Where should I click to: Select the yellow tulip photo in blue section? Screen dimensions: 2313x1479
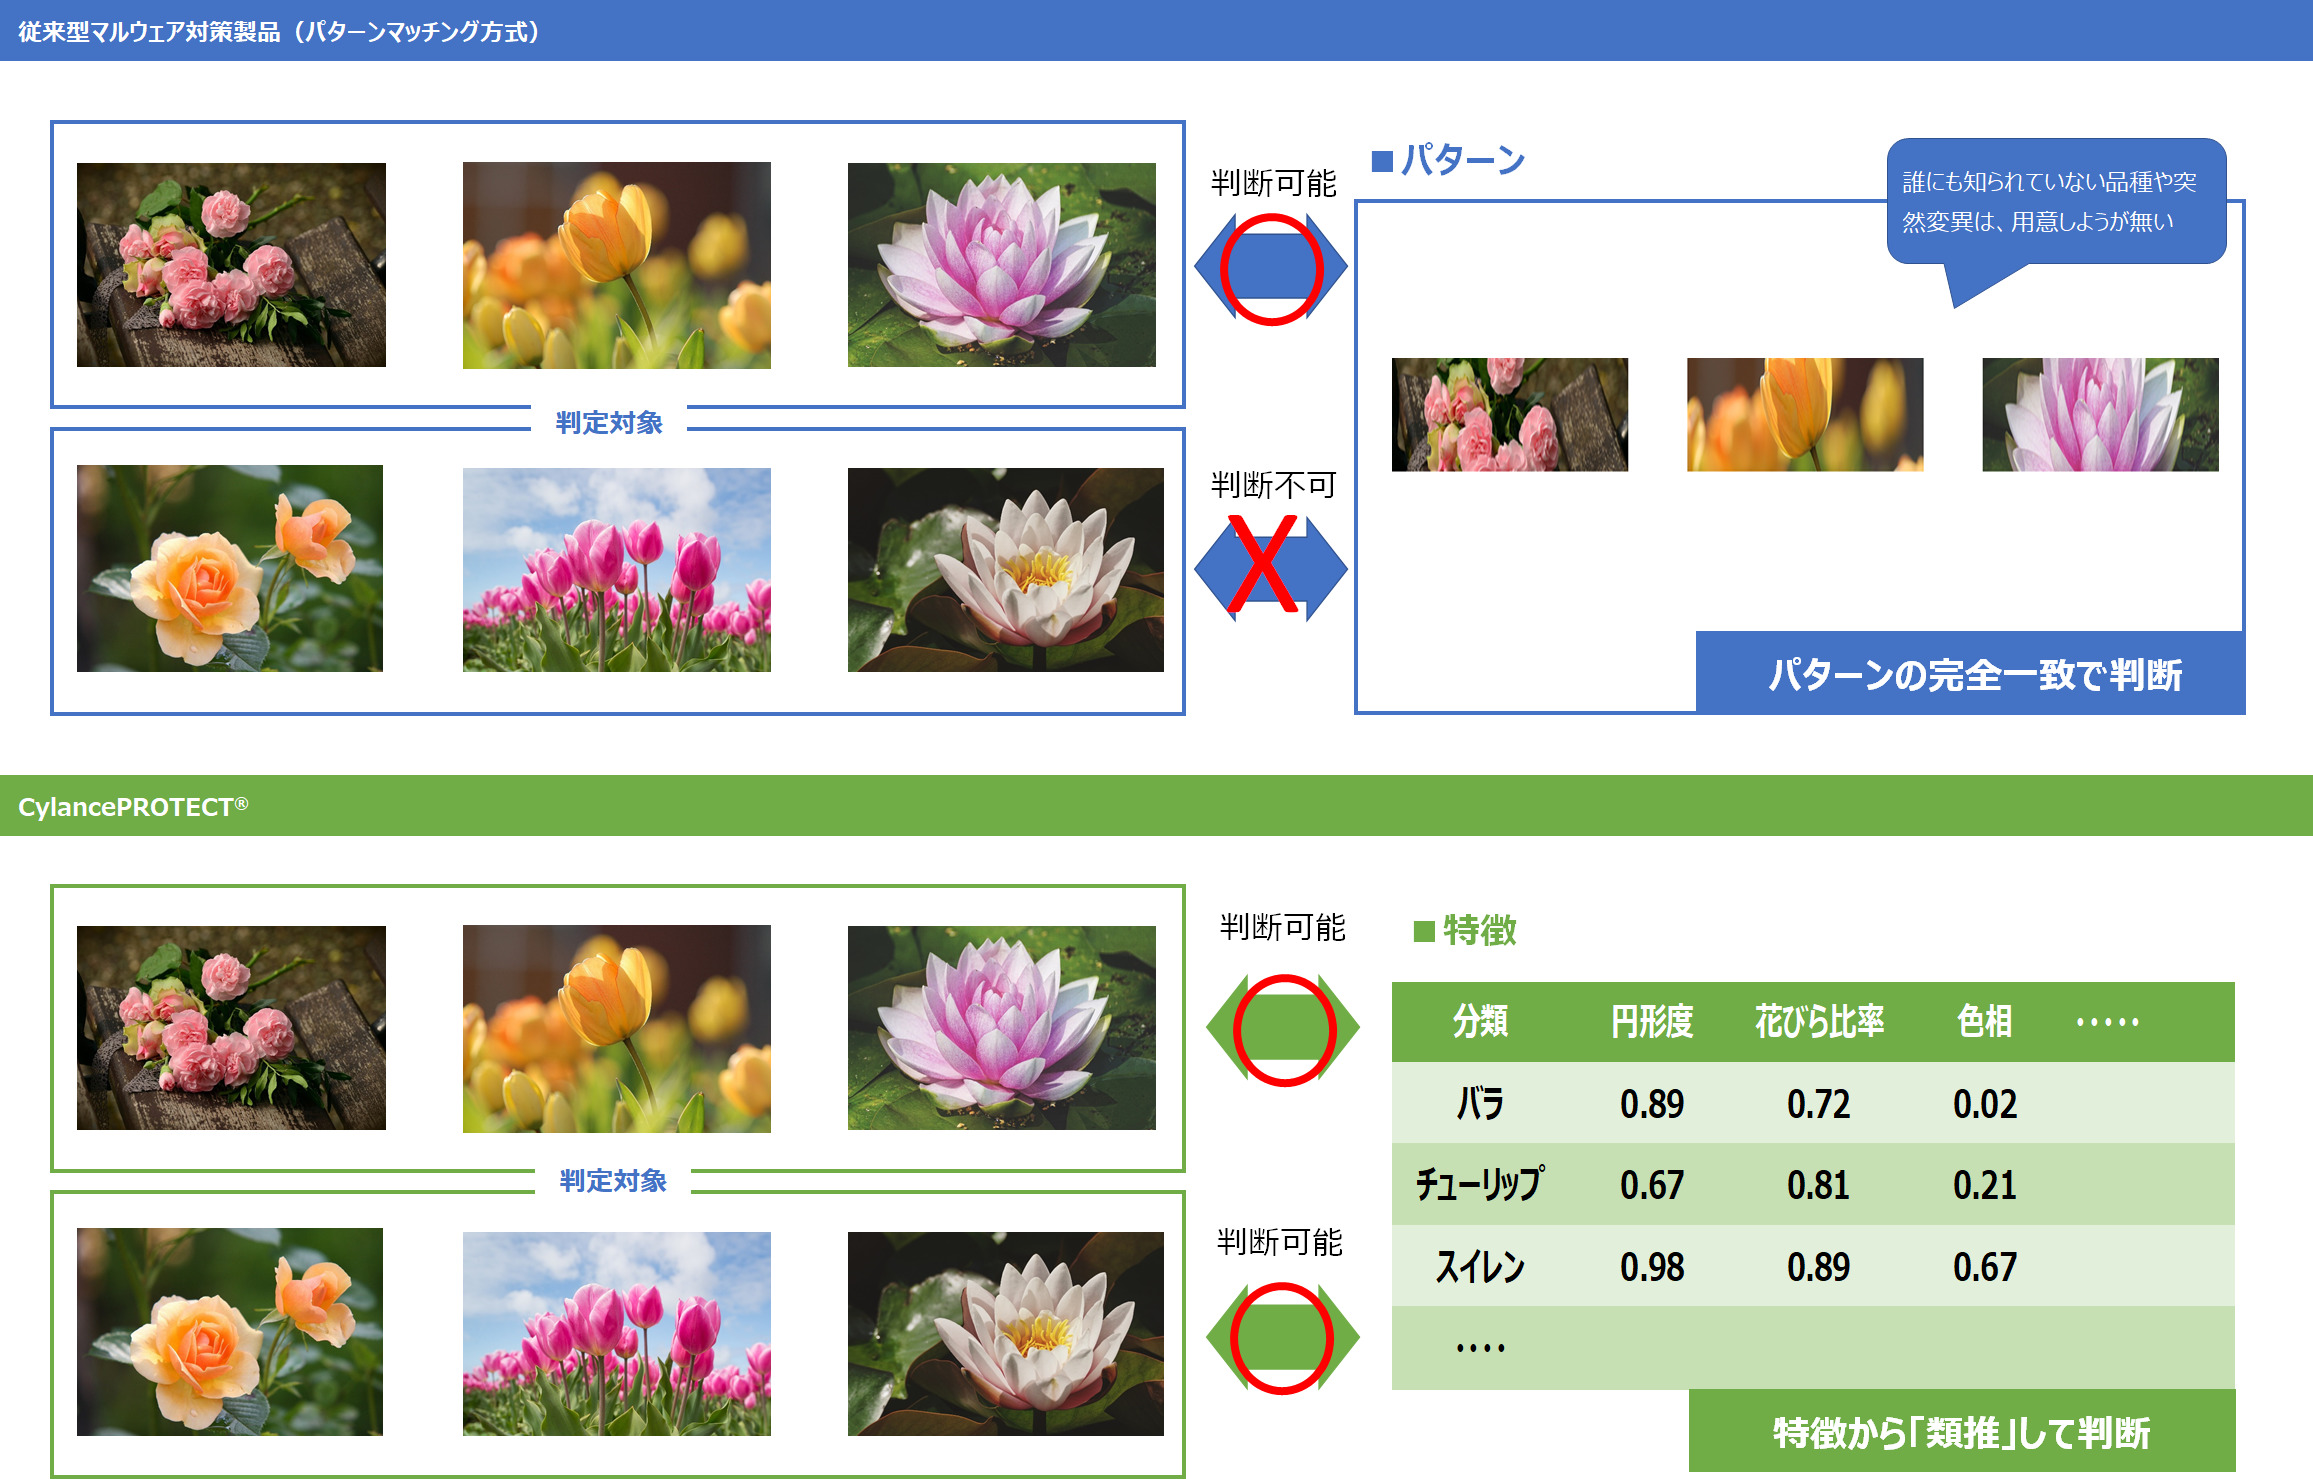pyautogui.click(x=616, y=265)
